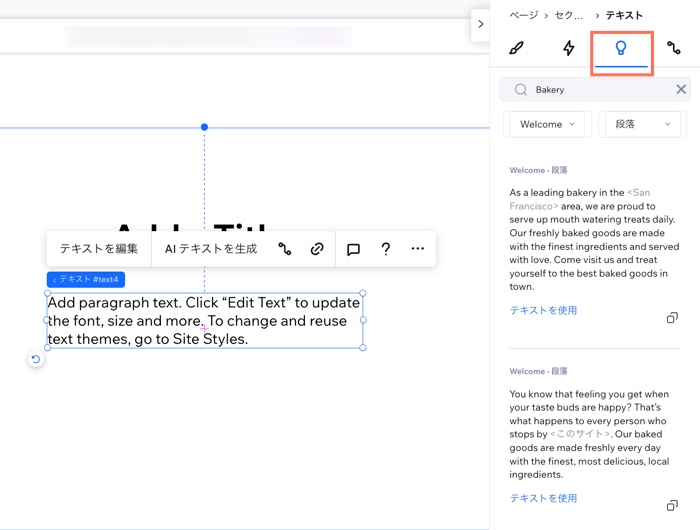Viewport: 700px width, 530px height.
Task: Open the design paintbrush tab
Action: 516,48
